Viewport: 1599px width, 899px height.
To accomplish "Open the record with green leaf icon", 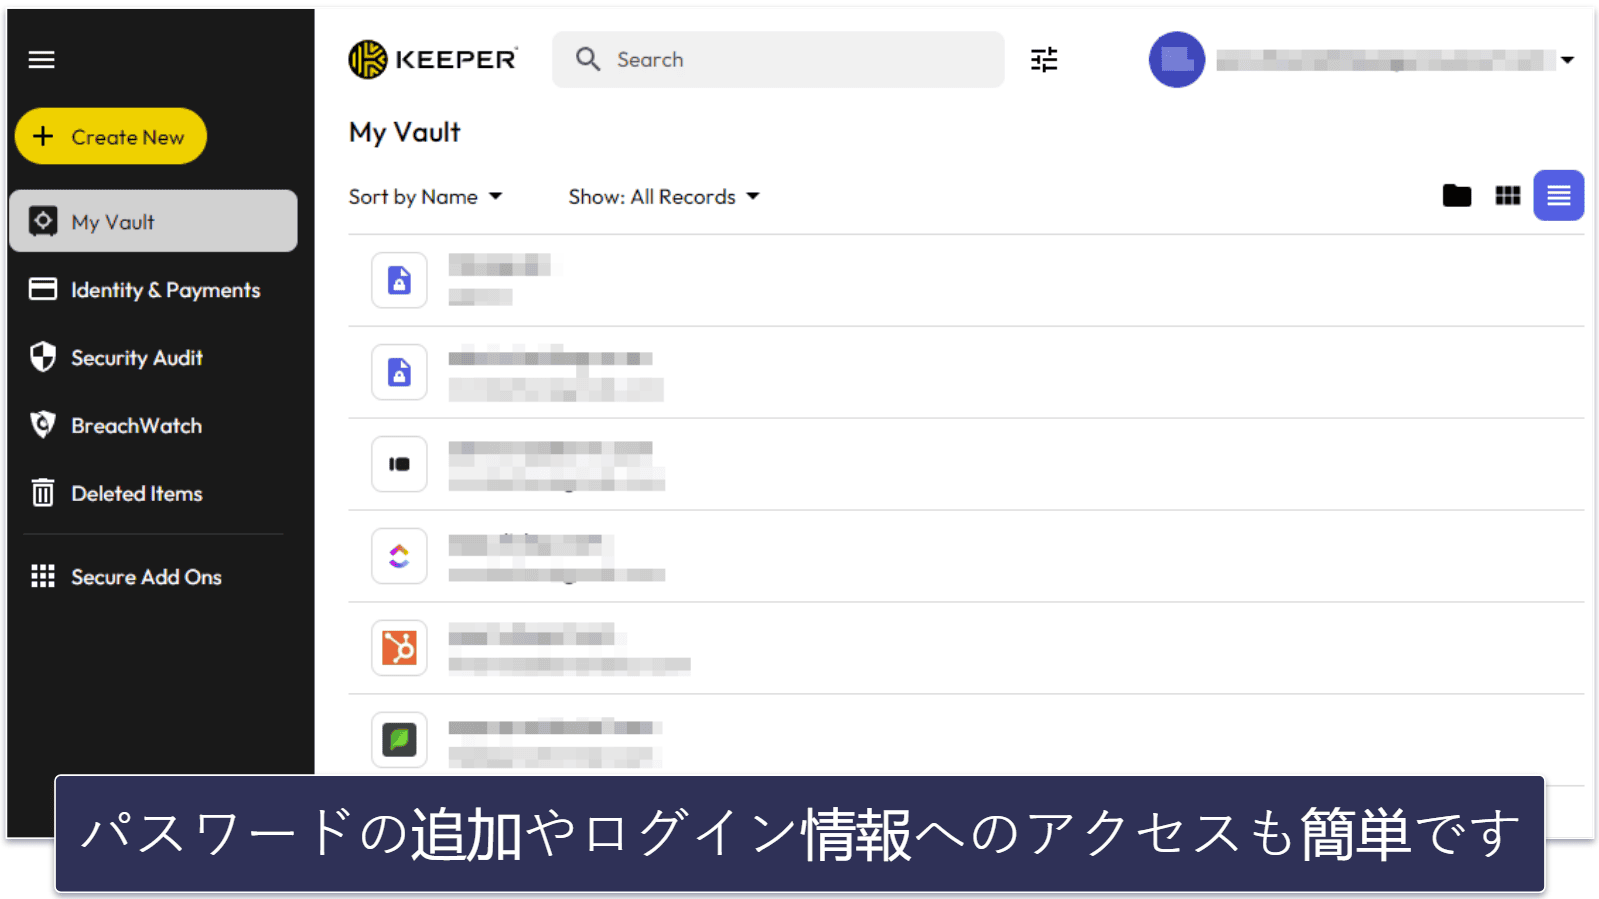I will click(x=966, y=738).
